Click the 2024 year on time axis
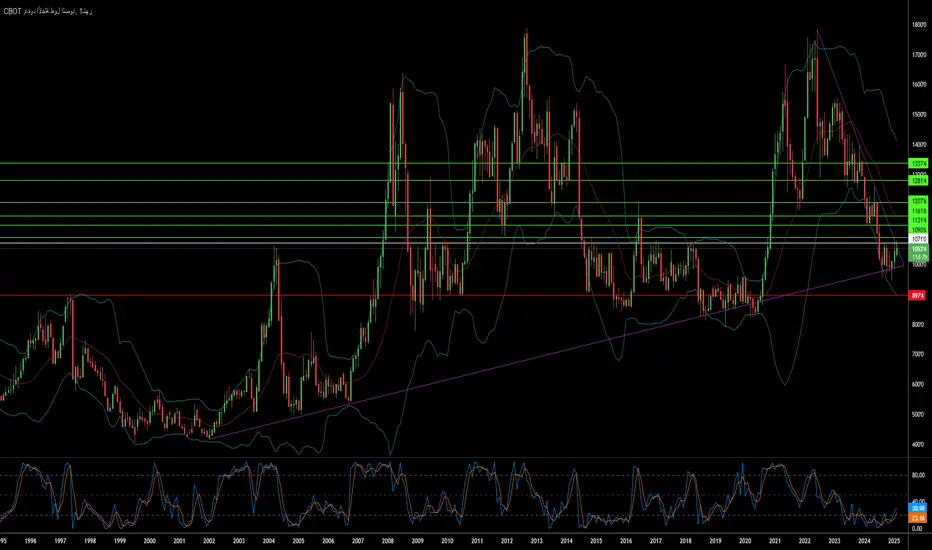 tap(864, 541)
